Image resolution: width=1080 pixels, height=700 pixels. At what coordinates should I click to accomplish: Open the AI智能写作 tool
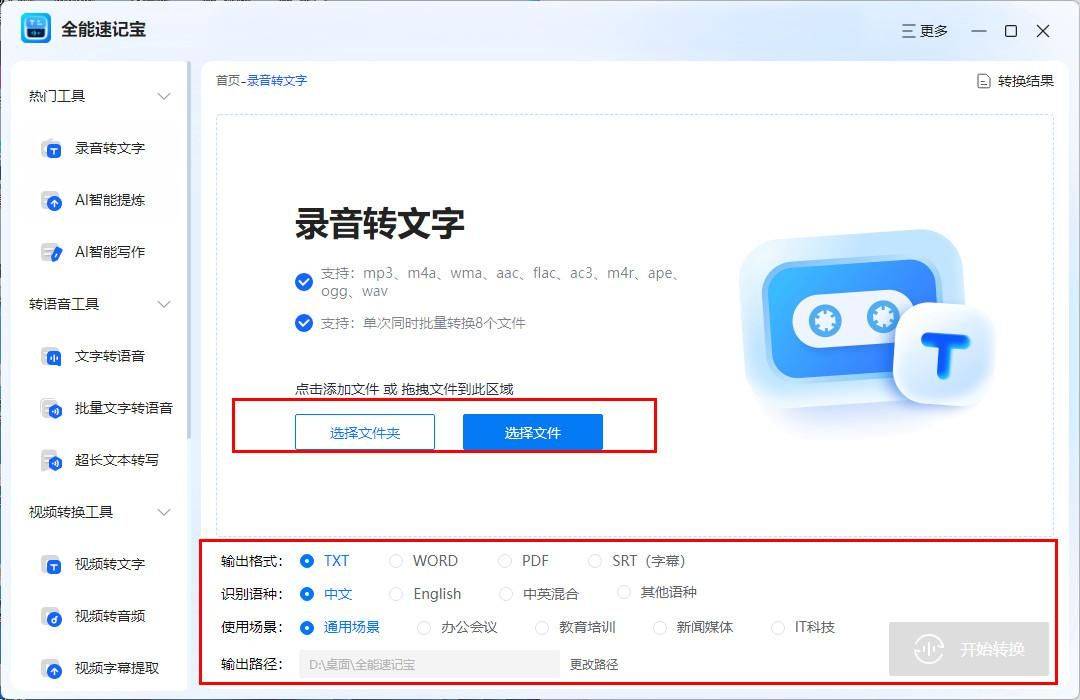pos(99,252)
